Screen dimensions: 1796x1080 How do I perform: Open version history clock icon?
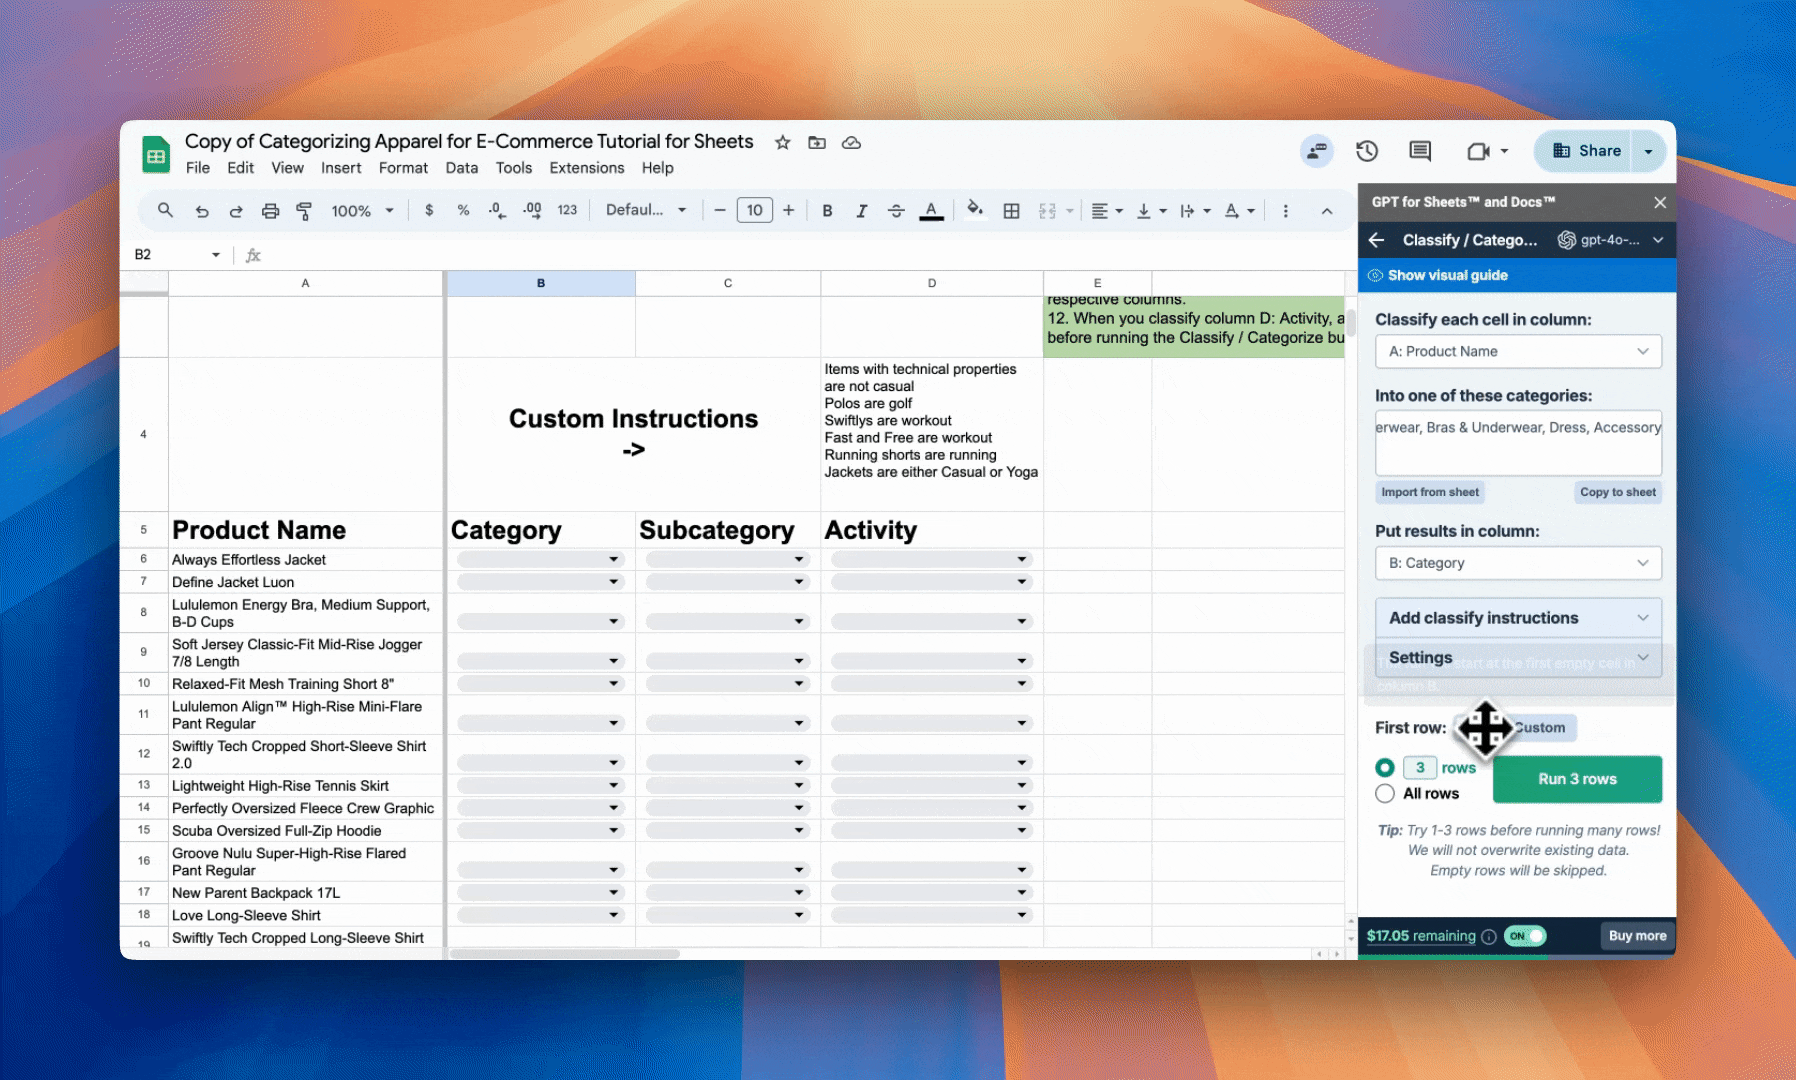[x=1367, y=151]
